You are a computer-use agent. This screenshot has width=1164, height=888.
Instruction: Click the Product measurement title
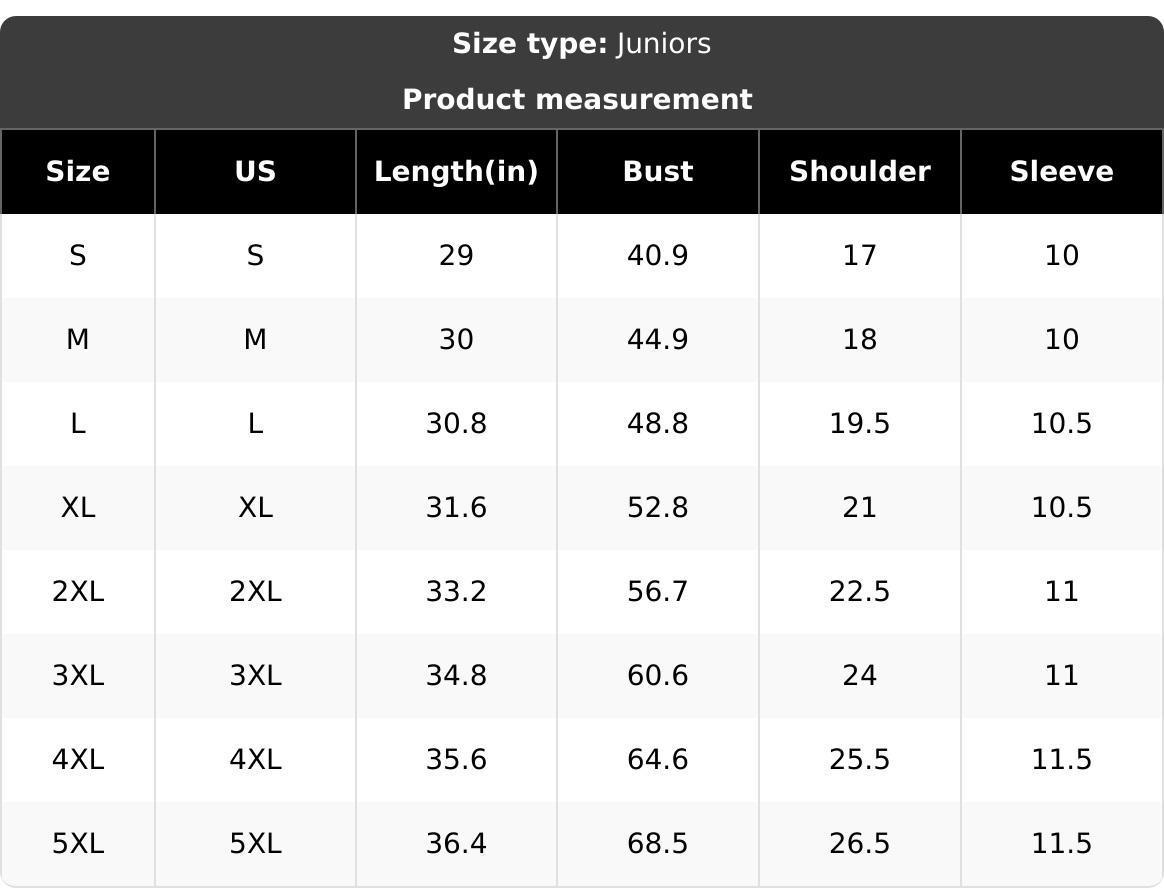577,100
